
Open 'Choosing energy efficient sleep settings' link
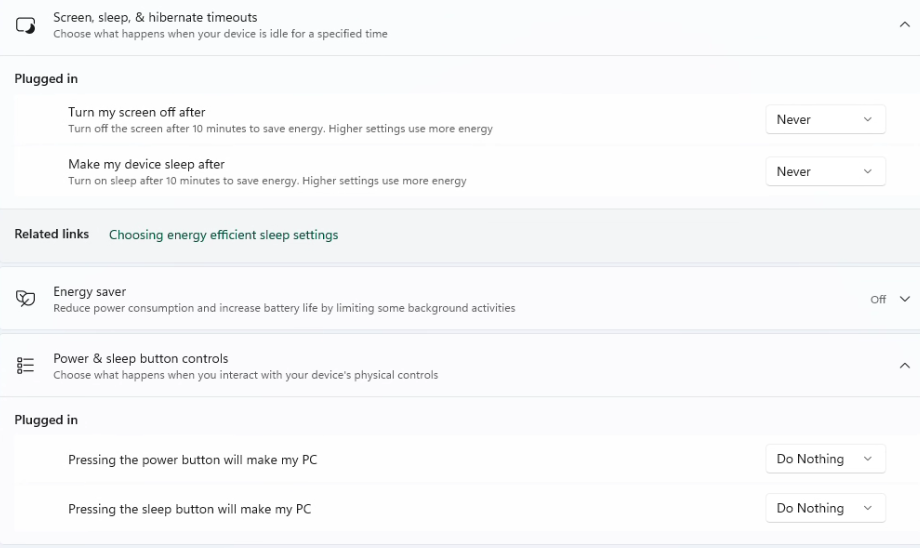223,235
